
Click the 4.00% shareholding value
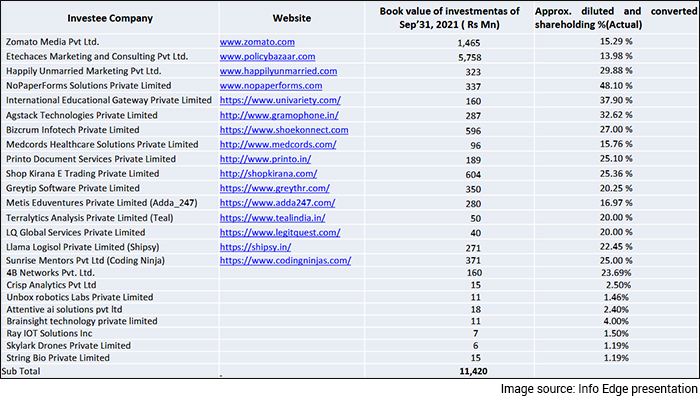click(x=616, y=321)
